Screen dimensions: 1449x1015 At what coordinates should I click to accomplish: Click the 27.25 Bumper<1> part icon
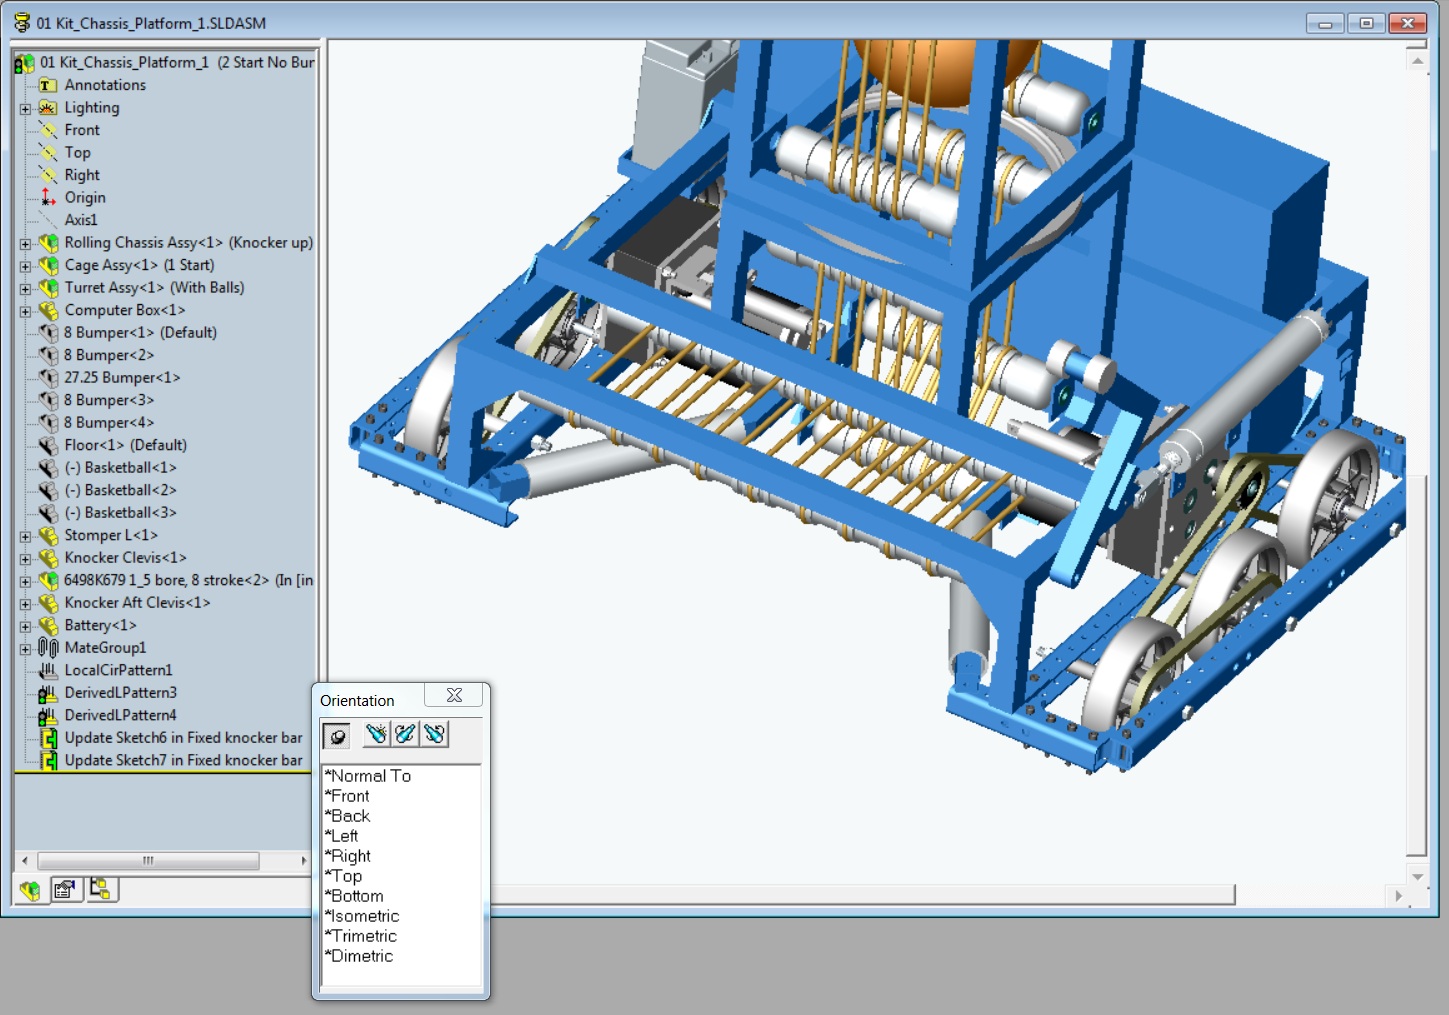(x=48, y=378)
